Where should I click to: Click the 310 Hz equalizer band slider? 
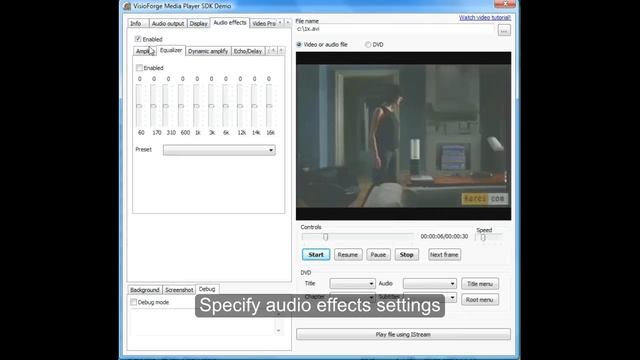pos(166,106)
